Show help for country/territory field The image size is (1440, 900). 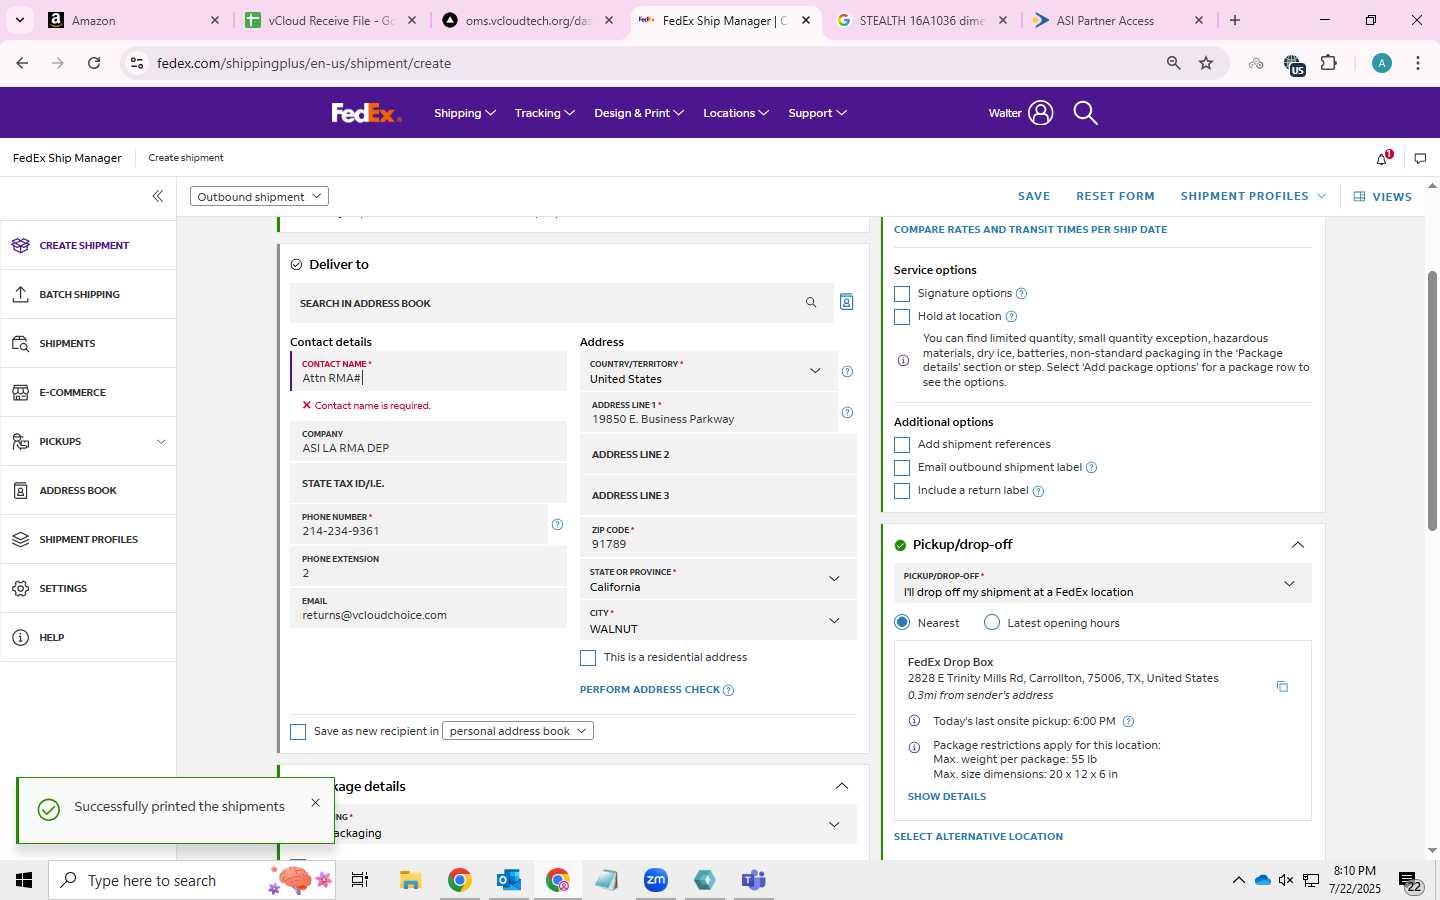pos(847,371)
